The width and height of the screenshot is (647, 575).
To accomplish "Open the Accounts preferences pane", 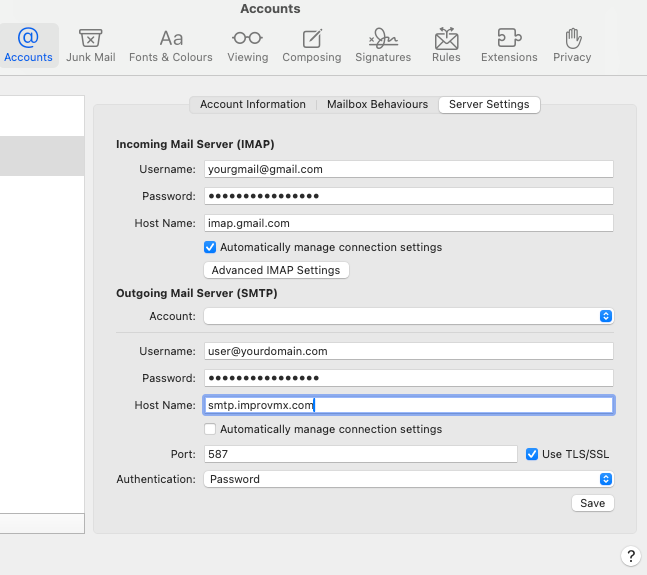I will coord(28,45).
